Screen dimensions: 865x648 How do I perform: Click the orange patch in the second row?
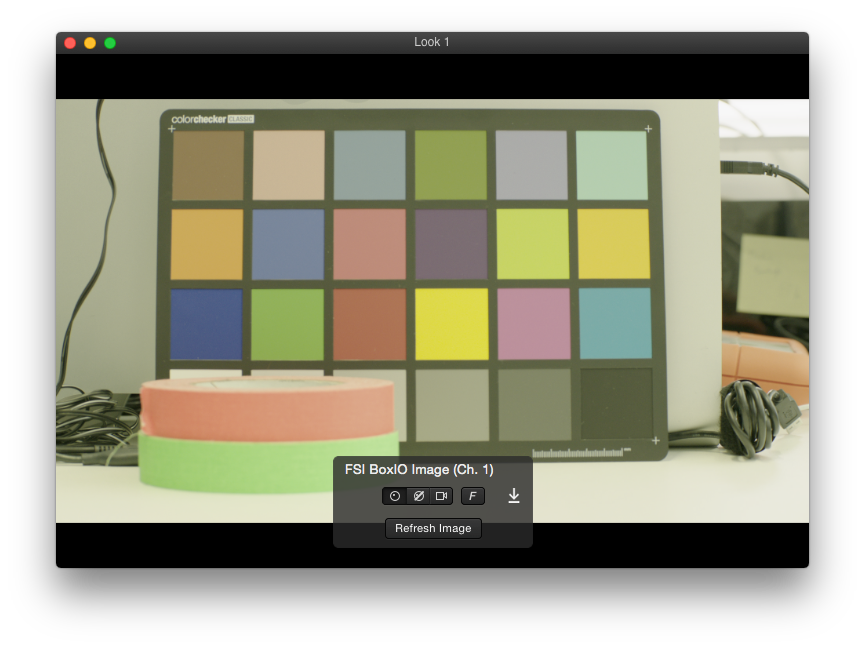(206, 244)
